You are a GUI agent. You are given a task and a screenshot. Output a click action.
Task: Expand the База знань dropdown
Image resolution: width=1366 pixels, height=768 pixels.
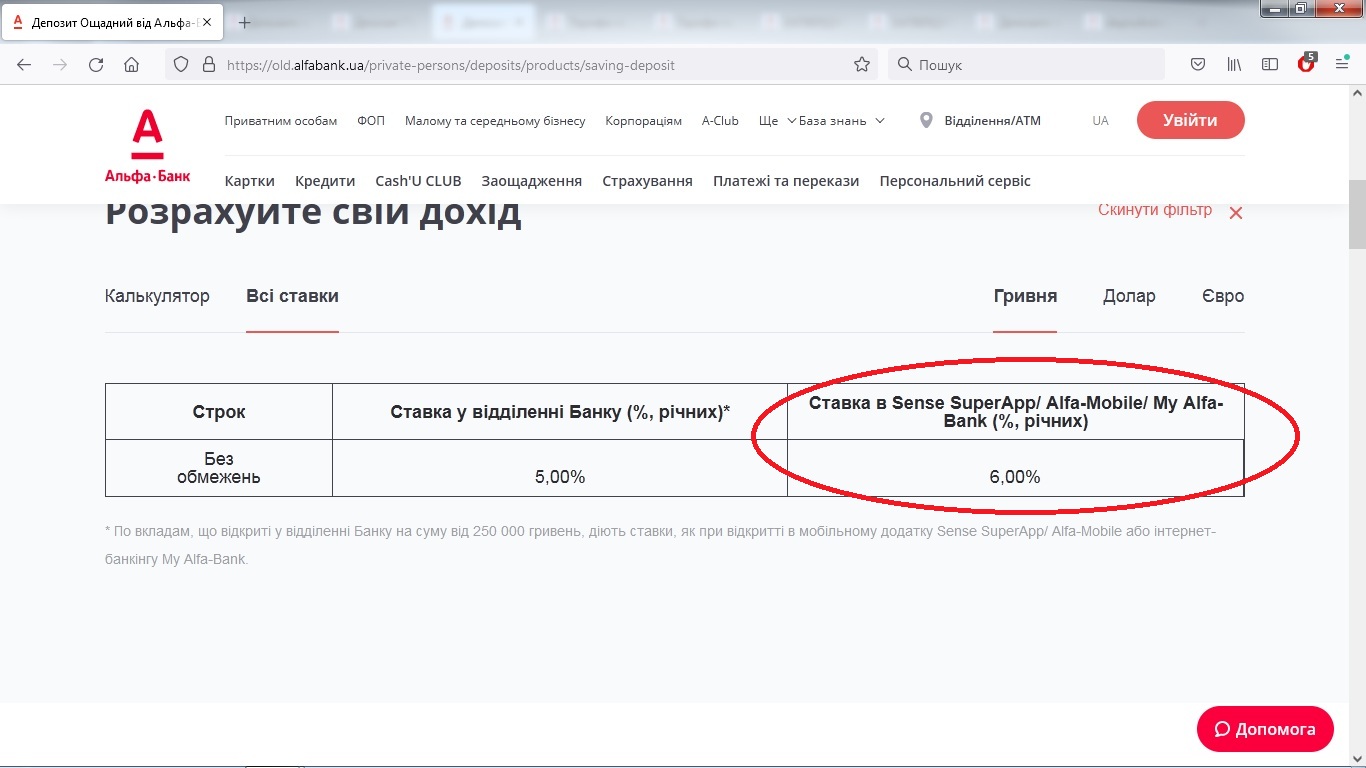[841, 121]
